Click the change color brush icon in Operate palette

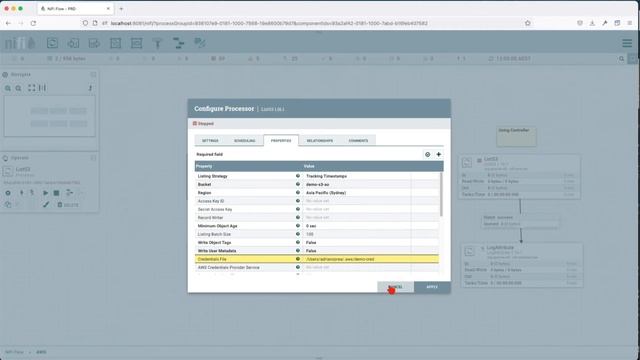click(x=46, y=204)
